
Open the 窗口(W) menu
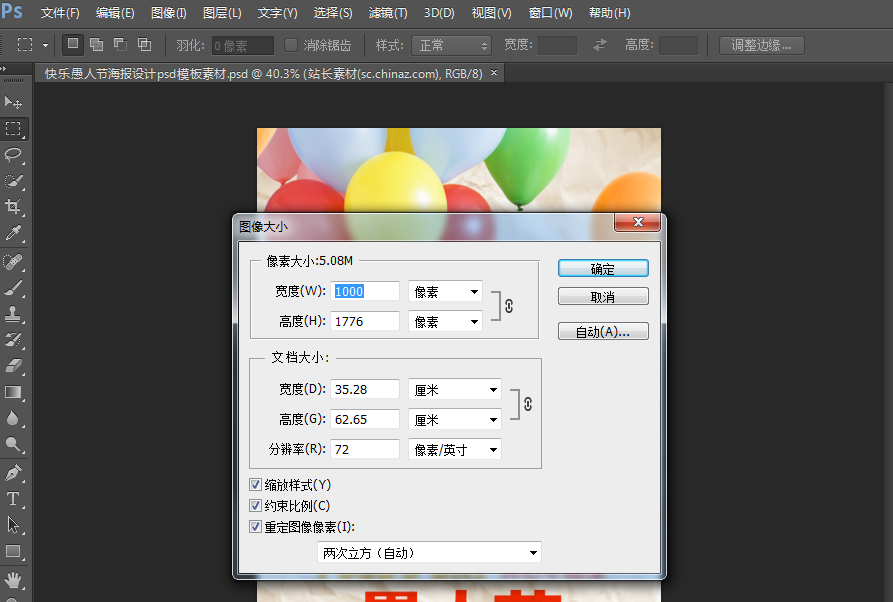tap(550, 13)
